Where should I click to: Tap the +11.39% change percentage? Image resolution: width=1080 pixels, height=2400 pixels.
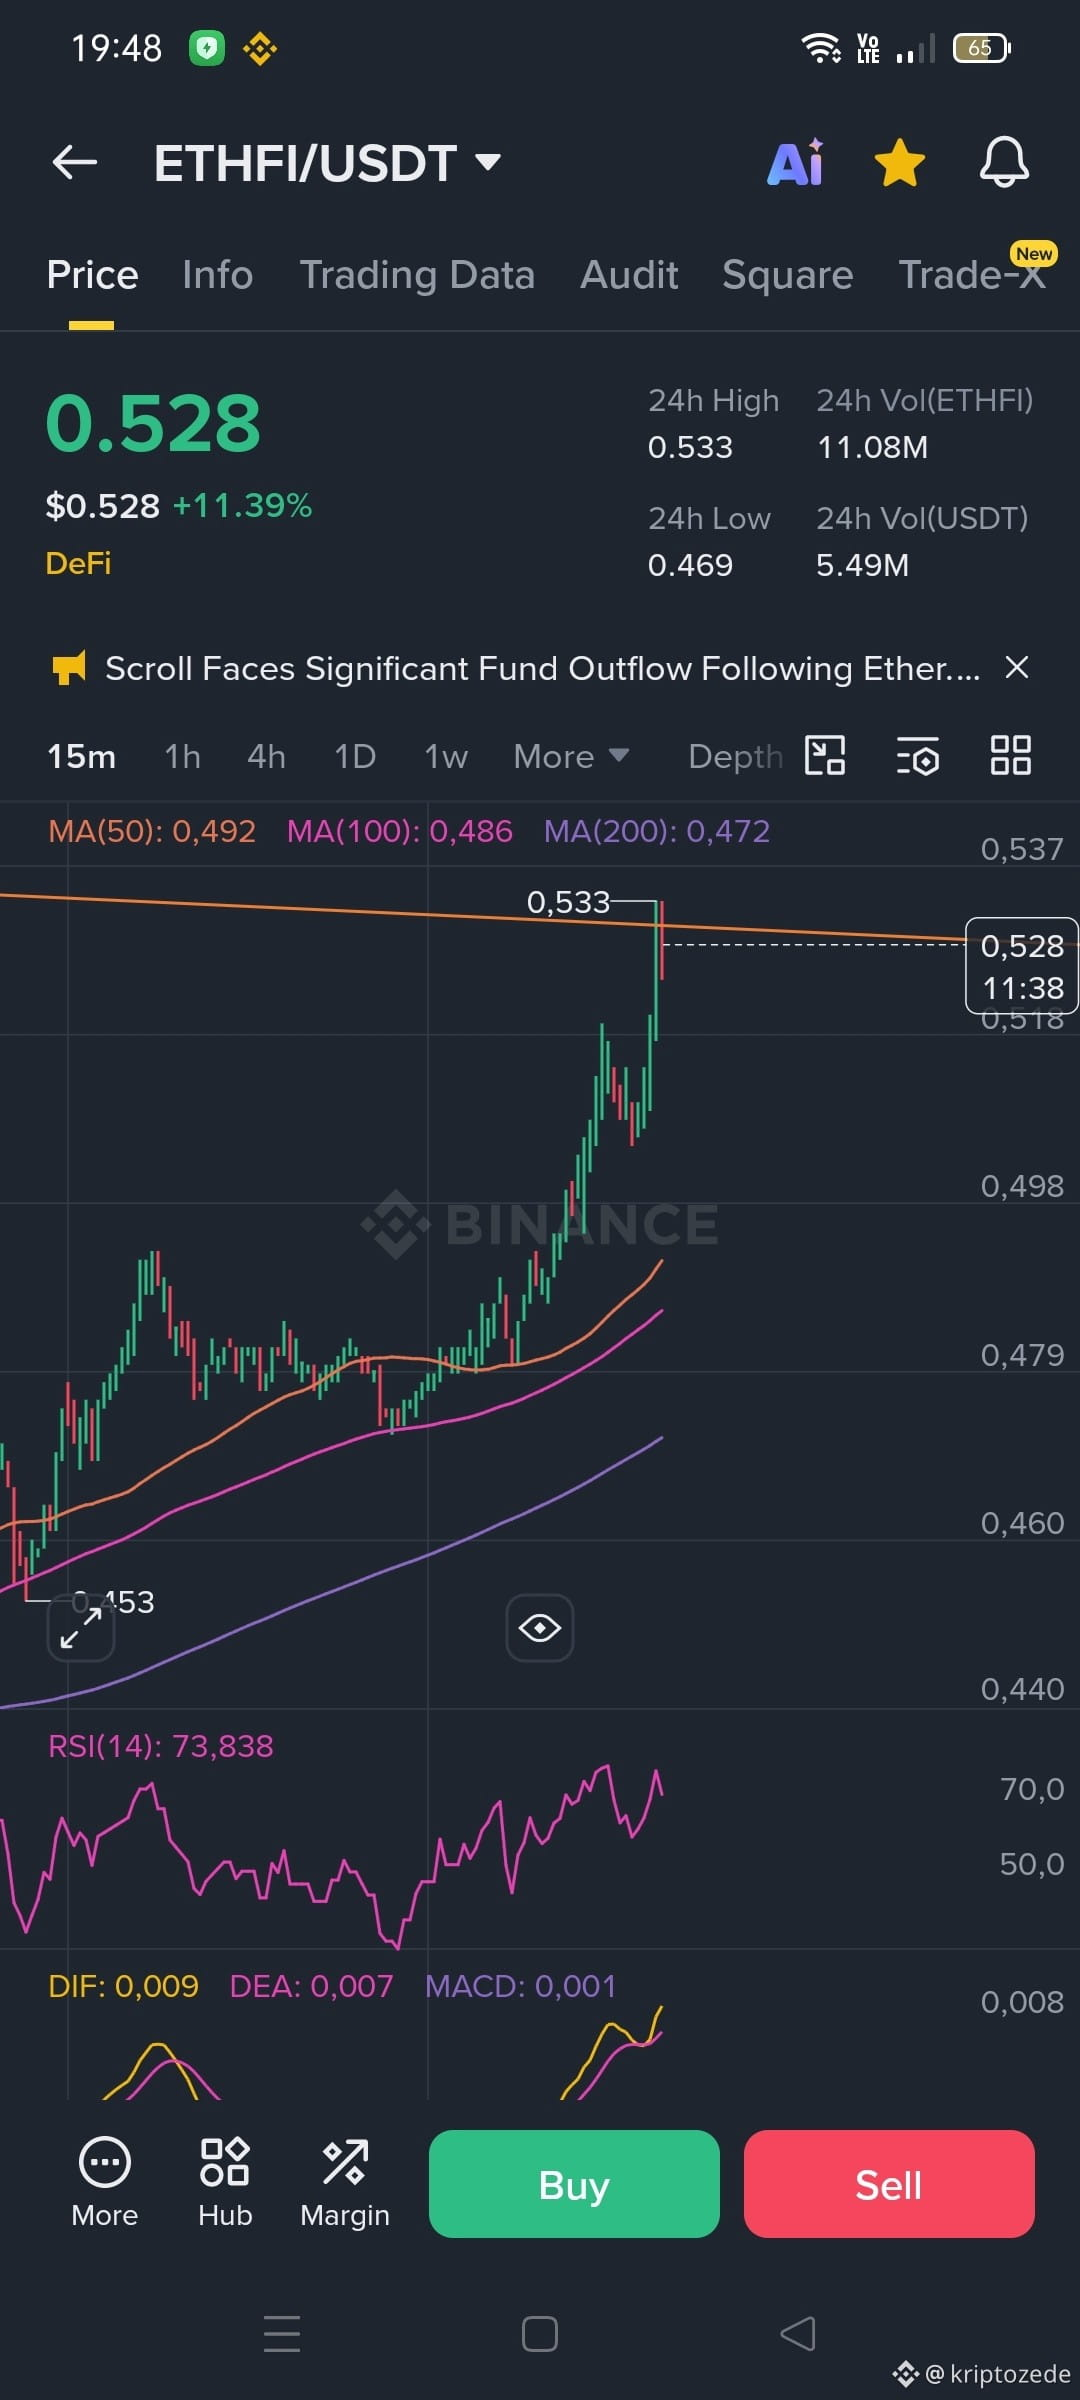coord(242,505)
